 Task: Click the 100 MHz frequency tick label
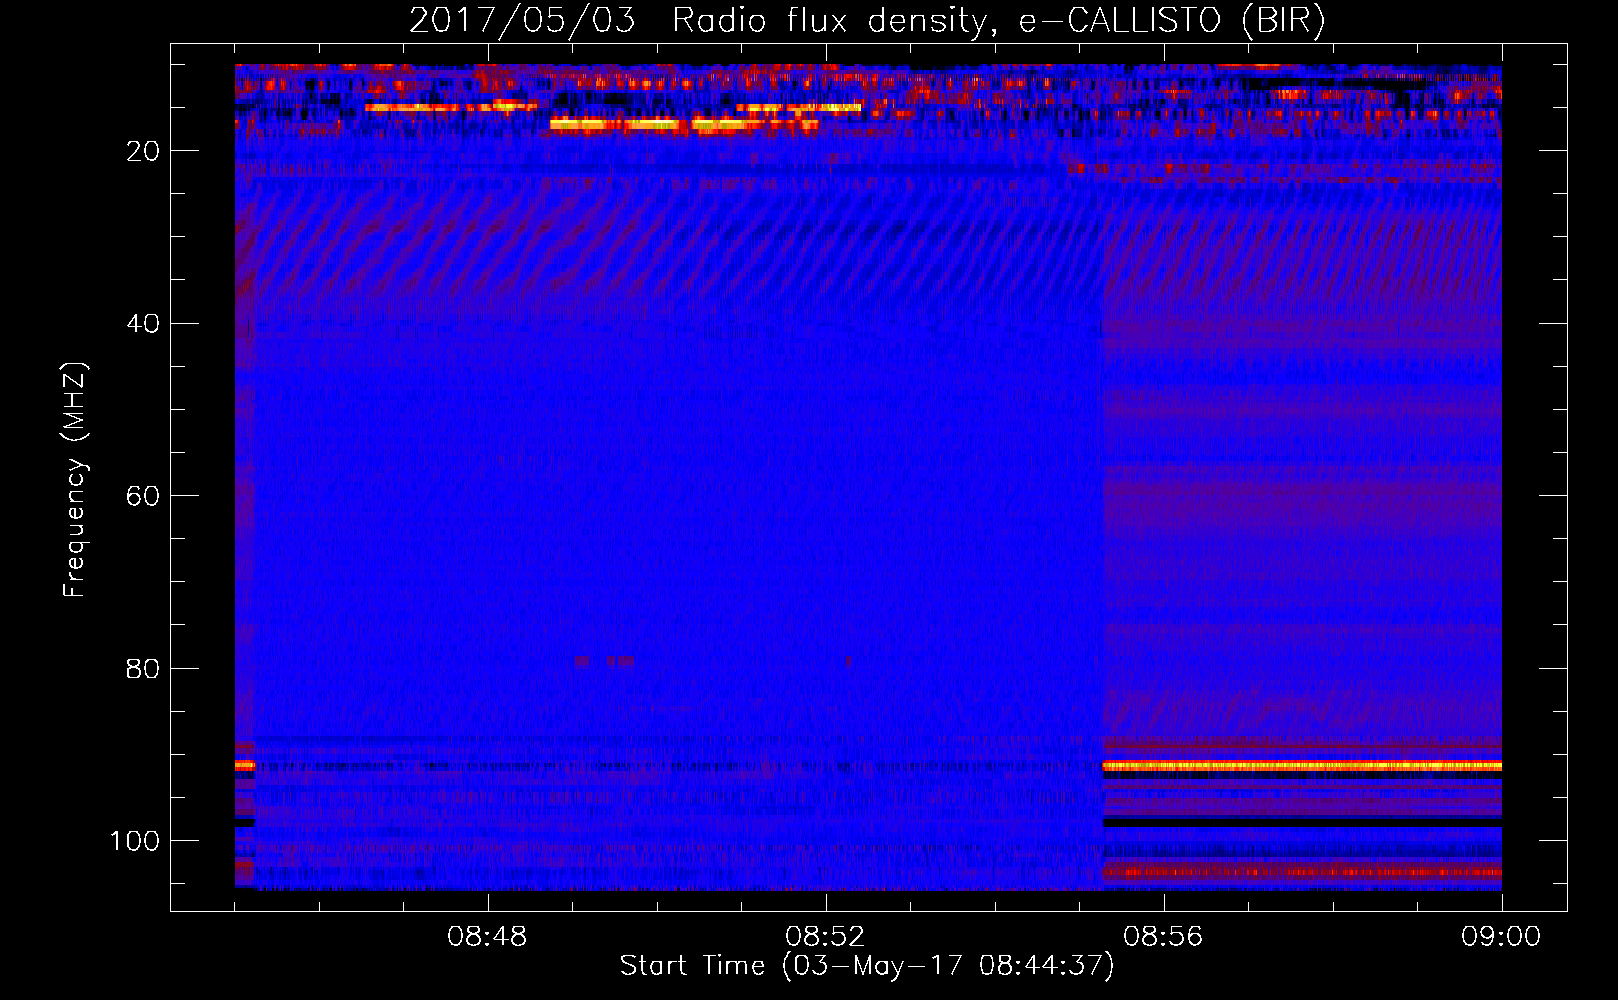tap(135, 841)
